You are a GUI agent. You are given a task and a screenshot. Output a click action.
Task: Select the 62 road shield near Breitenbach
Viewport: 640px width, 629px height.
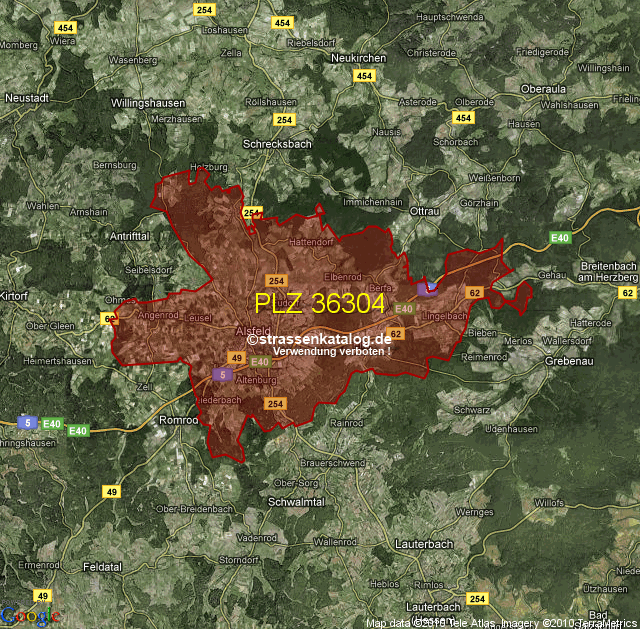(x=627, y=292)
